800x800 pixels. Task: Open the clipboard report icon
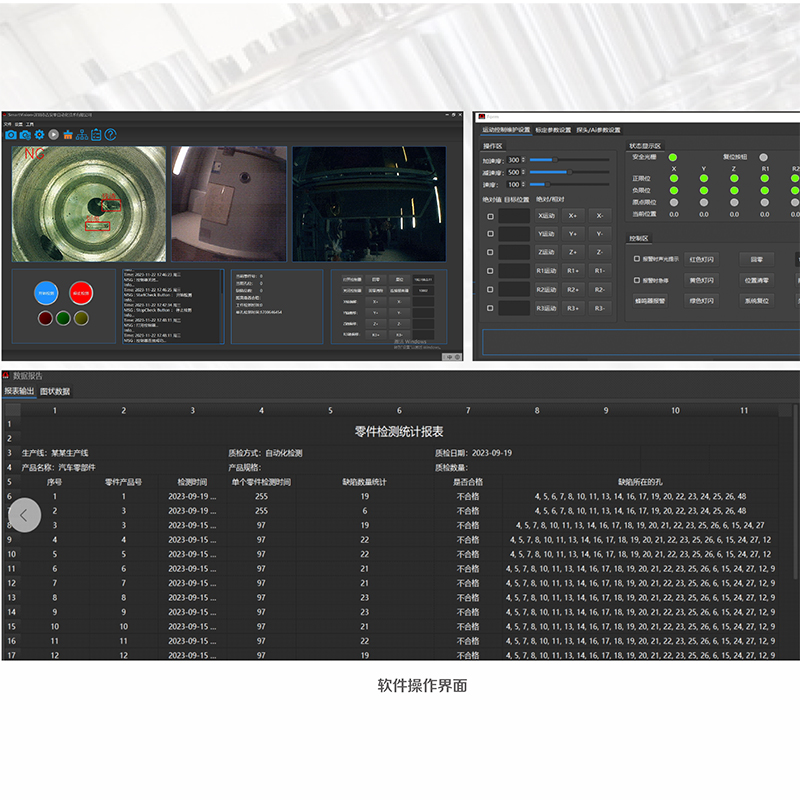click(96, 134)
